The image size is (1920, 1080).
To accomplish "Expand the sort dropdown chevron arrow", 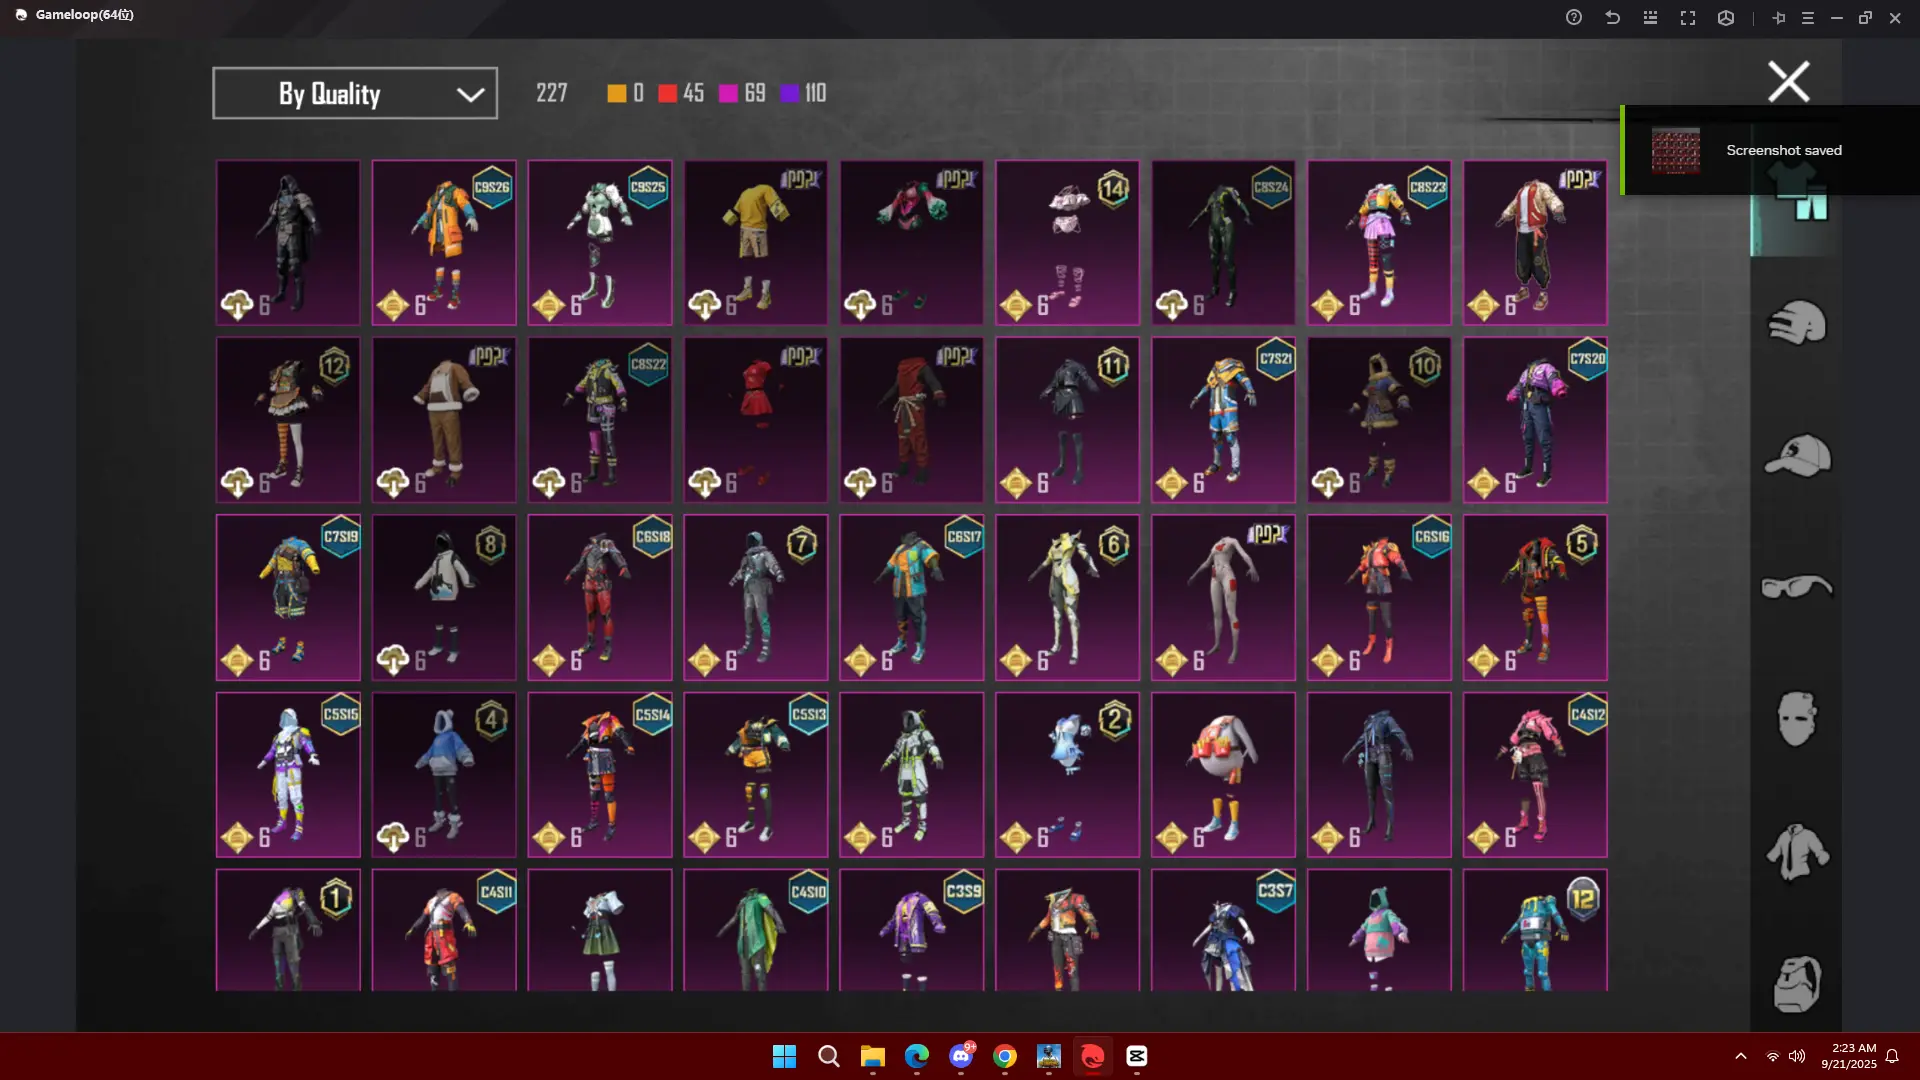I will [x=470, y=95].
